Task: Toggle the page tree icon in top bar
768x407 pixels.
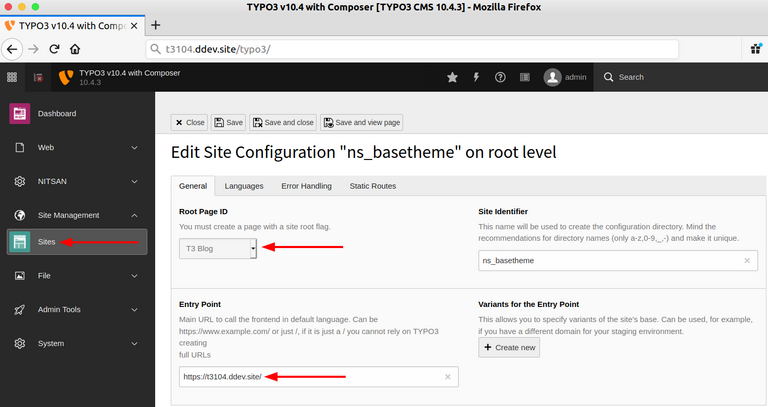Action: pos(38,77)
